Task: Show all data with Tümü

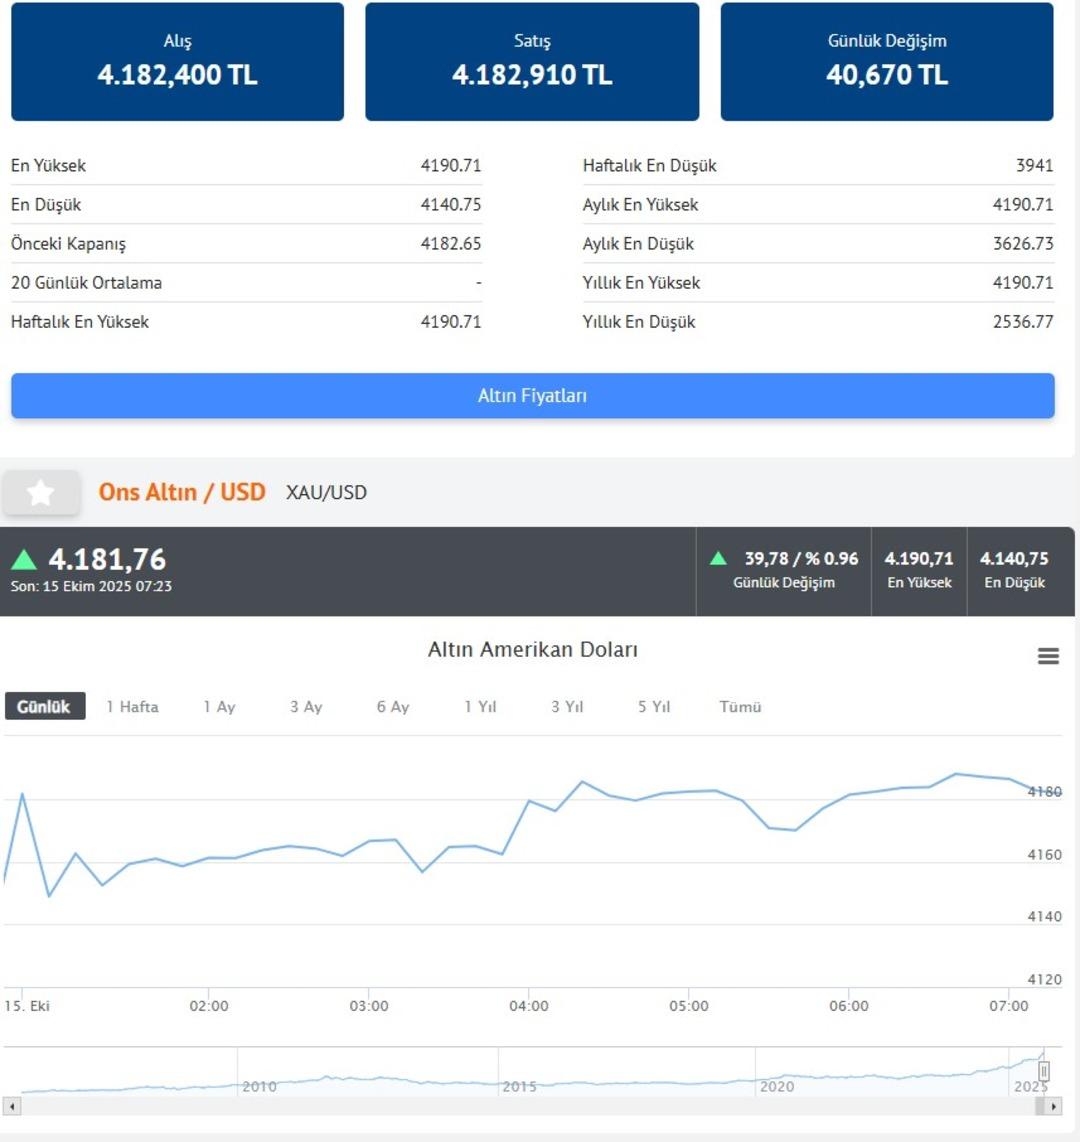Action: click(740, 706)
